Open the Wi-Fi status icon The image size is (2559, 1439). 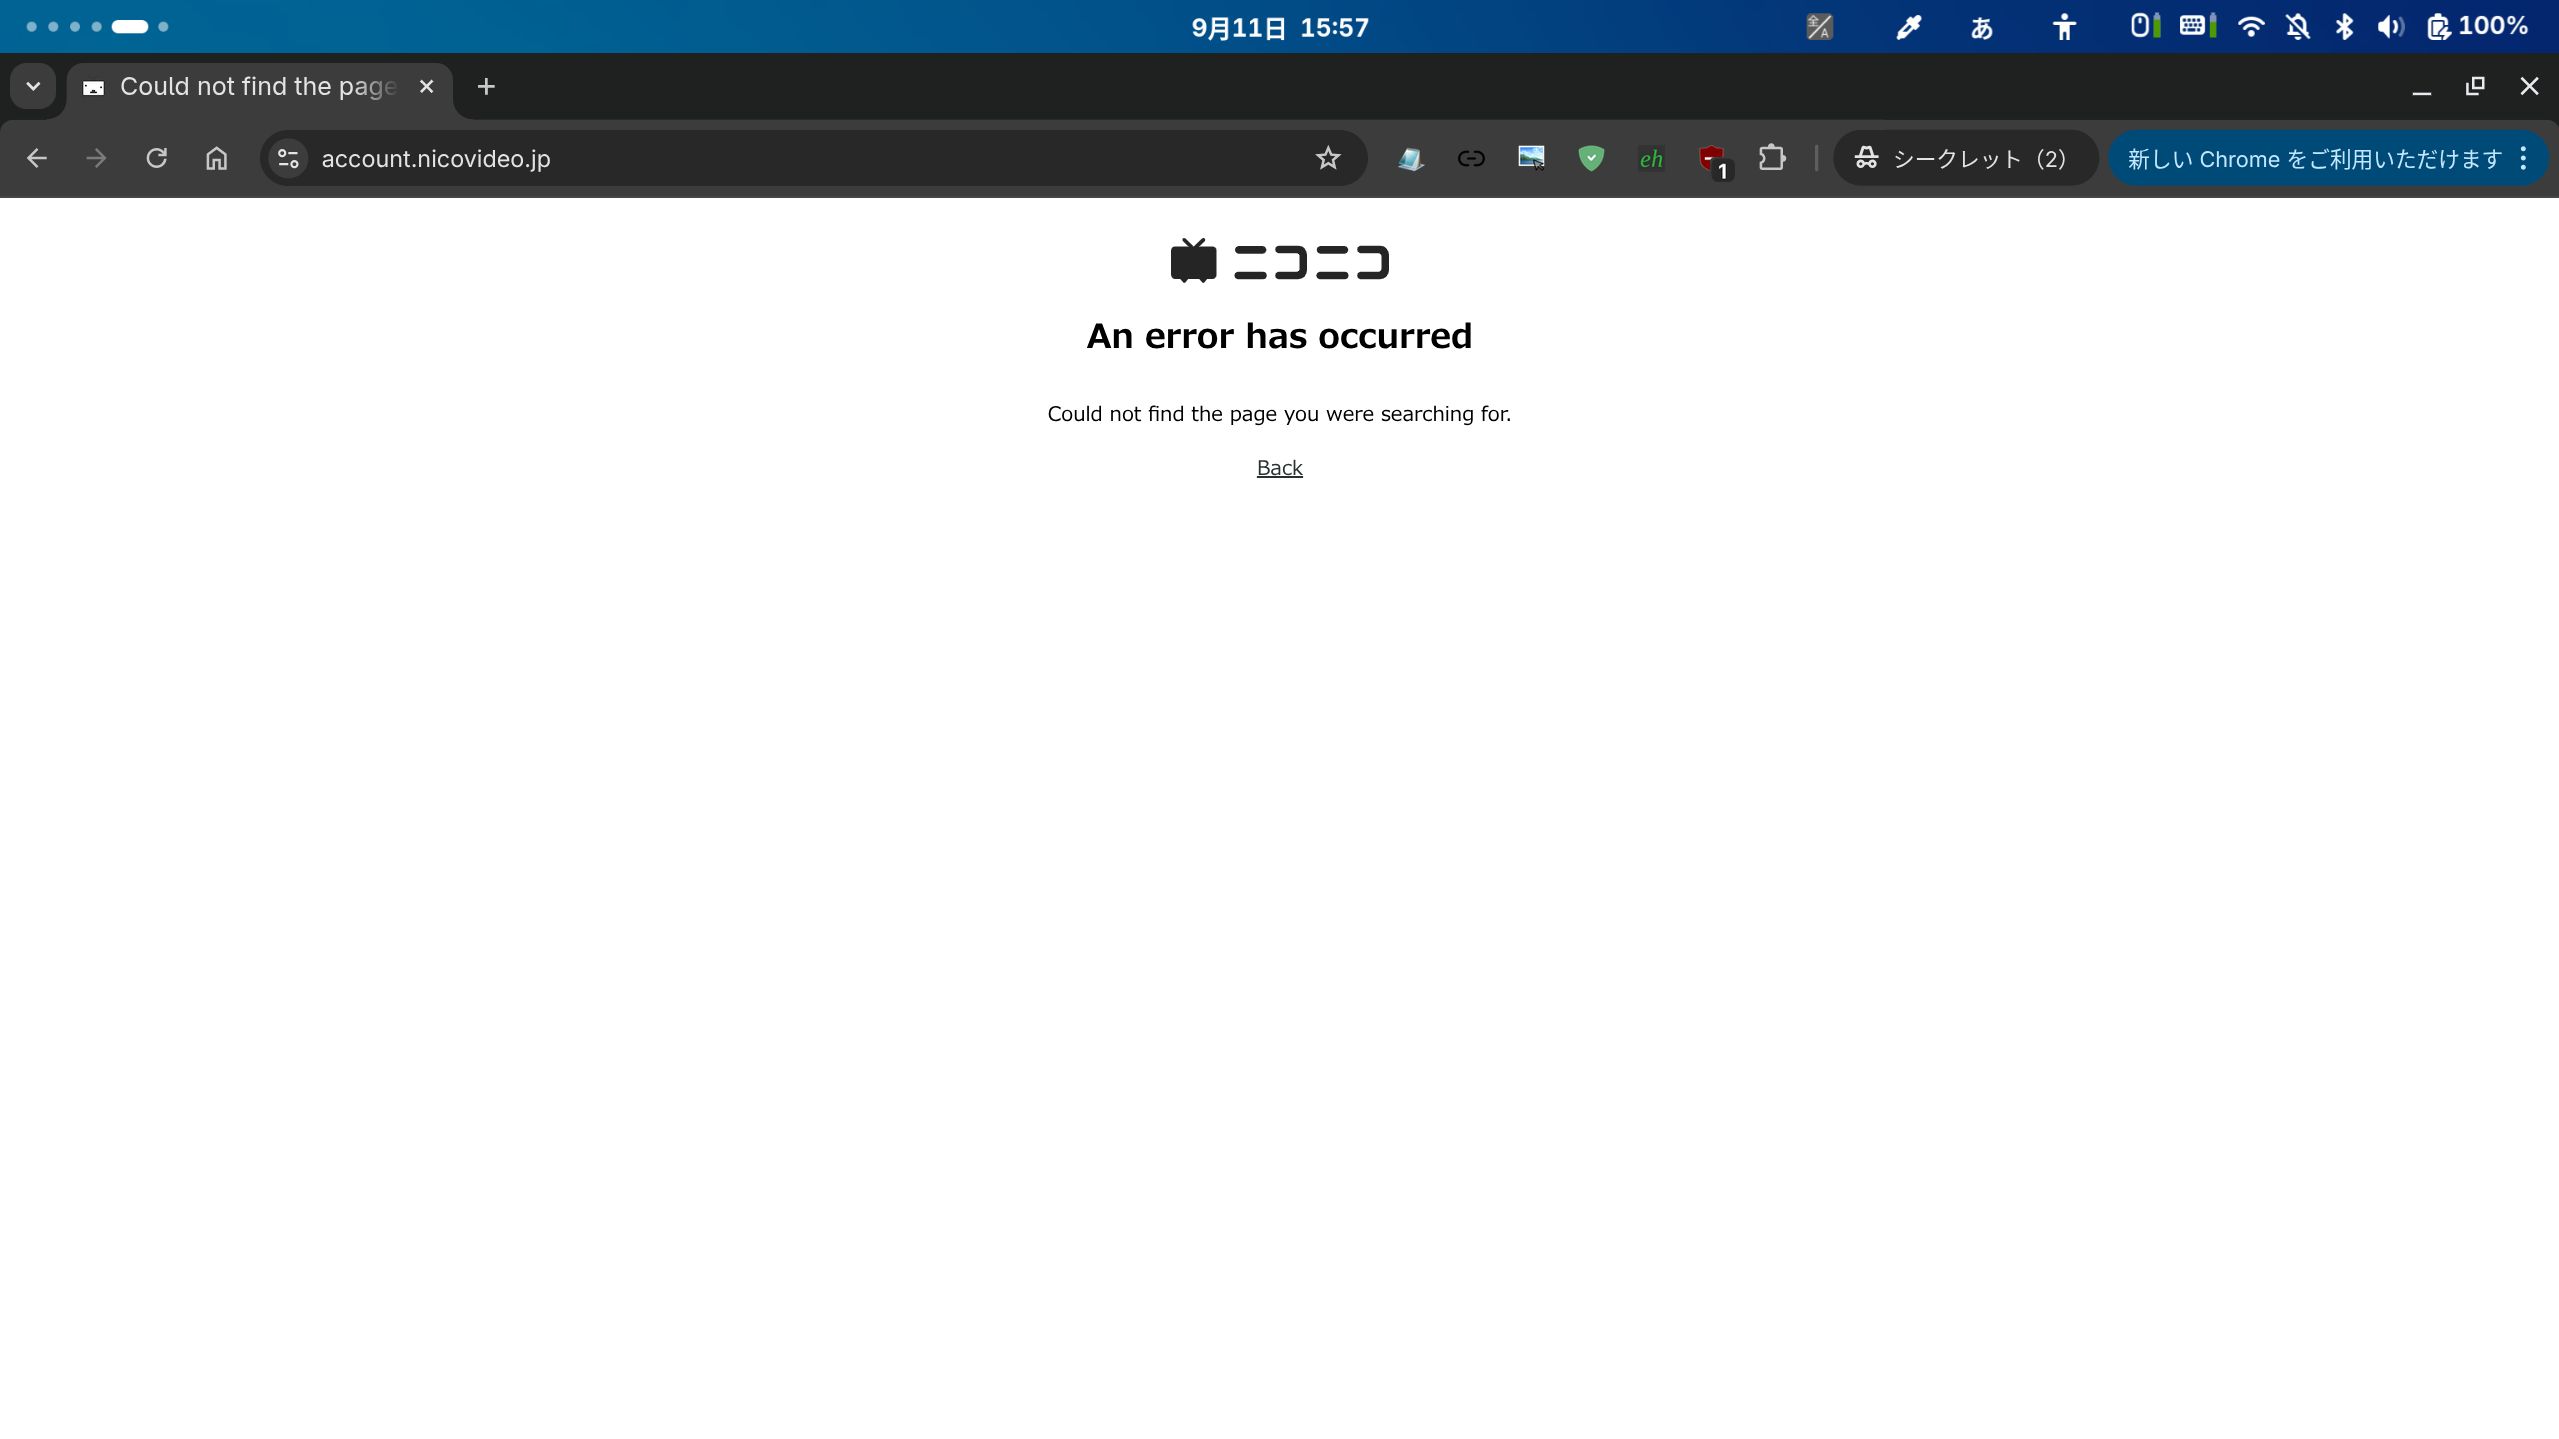(x=2250, y=27)
